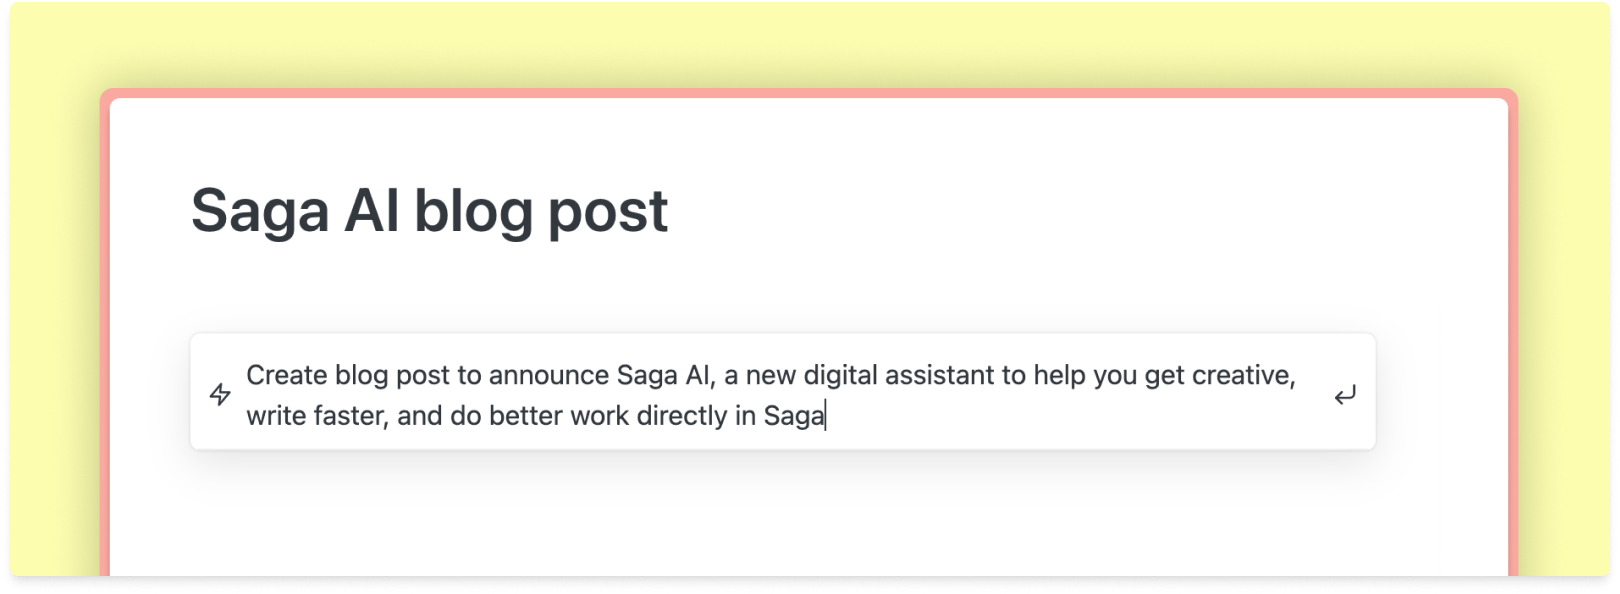Click 'AI' in the page title
1620x594 pixels.
371,211
